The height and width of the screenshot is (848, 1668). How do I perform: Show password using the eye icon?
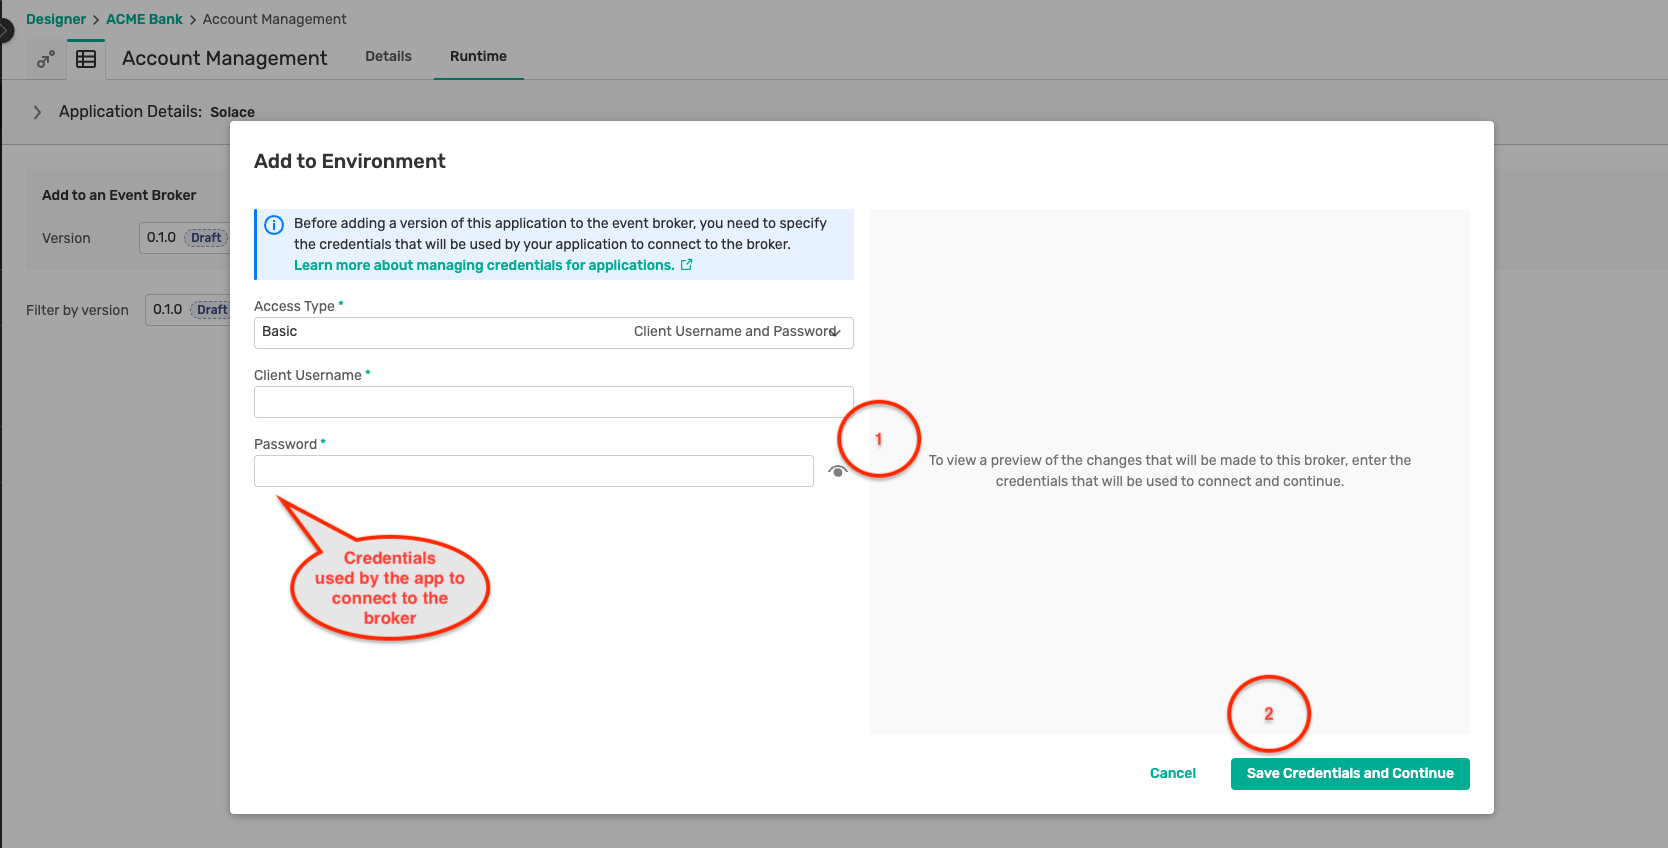838,471
